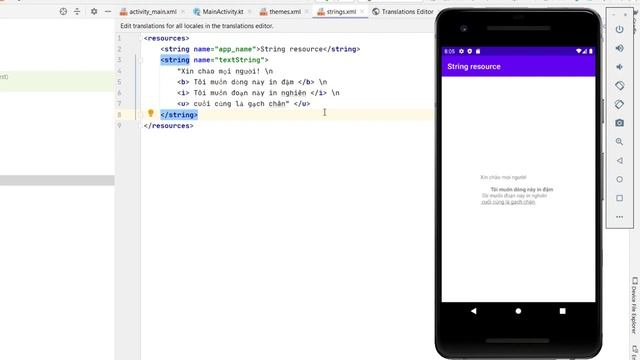Hide the project panel with minus icon

[108, 11]
